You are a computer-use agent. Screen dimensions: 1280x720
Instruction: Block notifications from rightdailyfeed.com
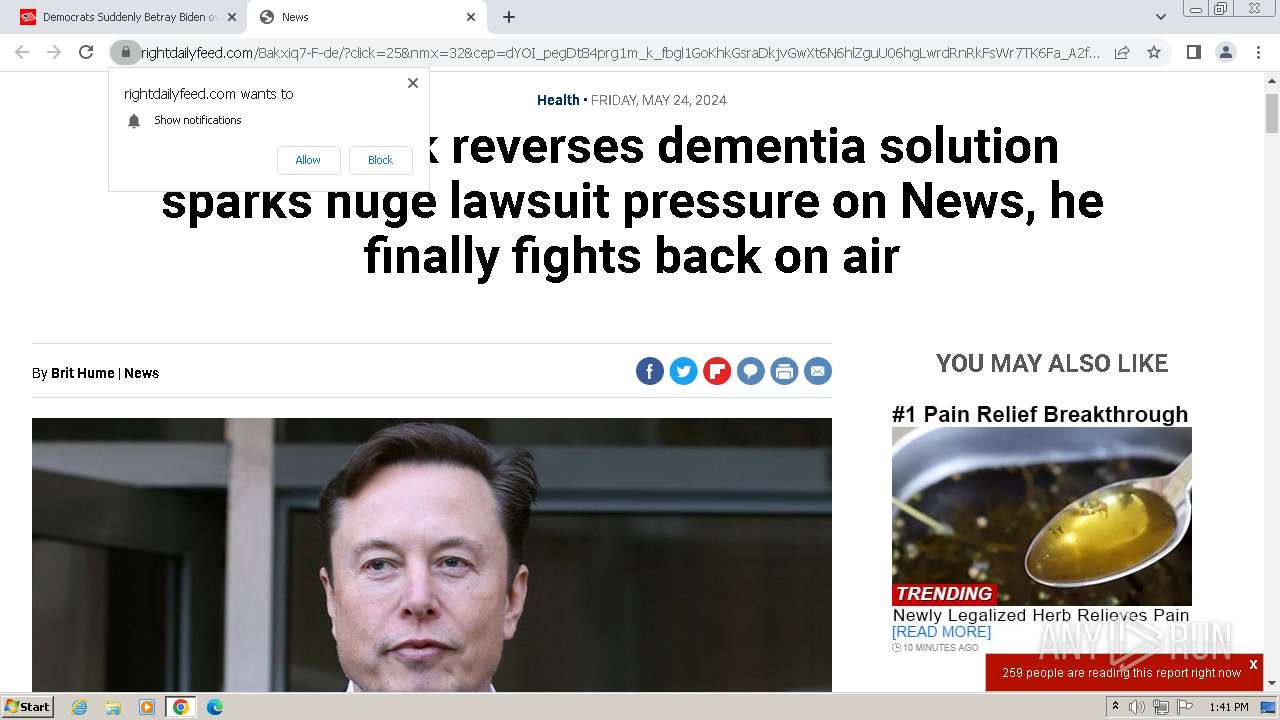point(380,160)
